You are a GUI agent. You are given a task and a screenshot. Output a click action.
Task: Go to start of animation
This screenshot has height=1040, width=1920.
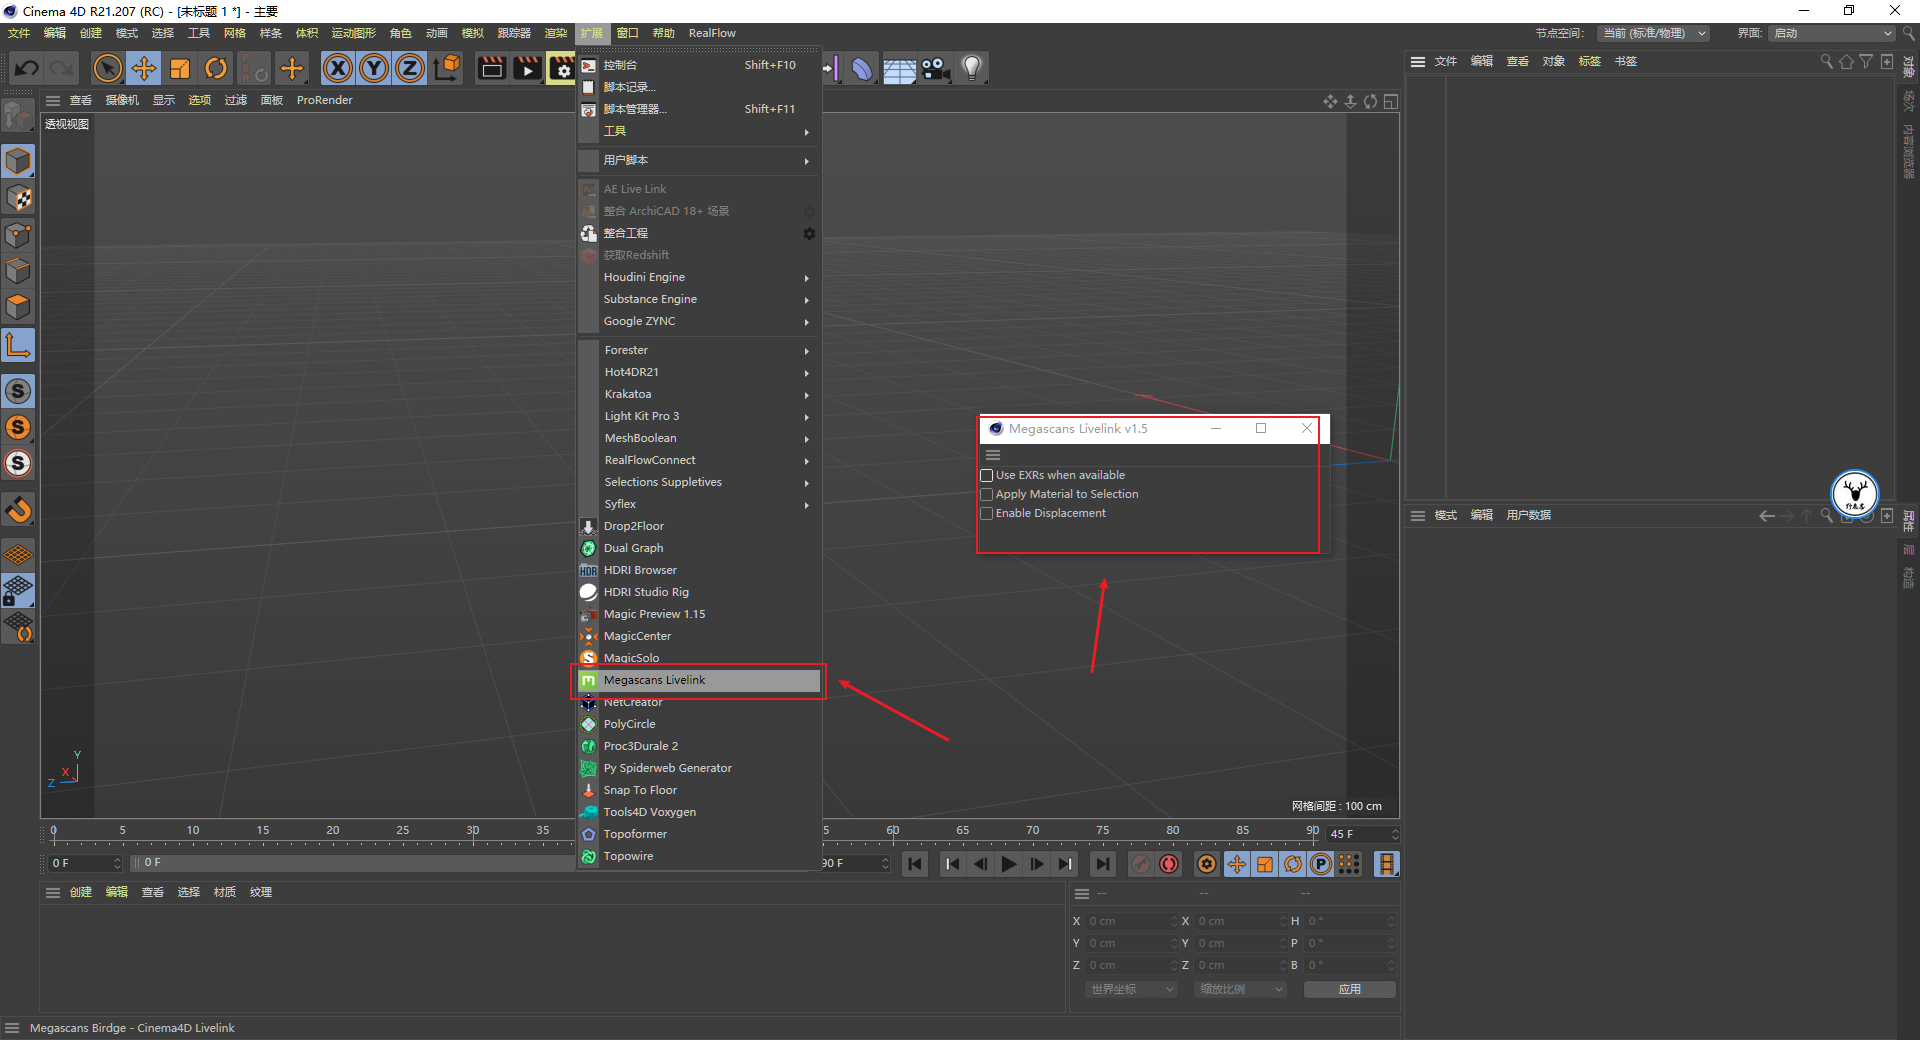point(915,864)
